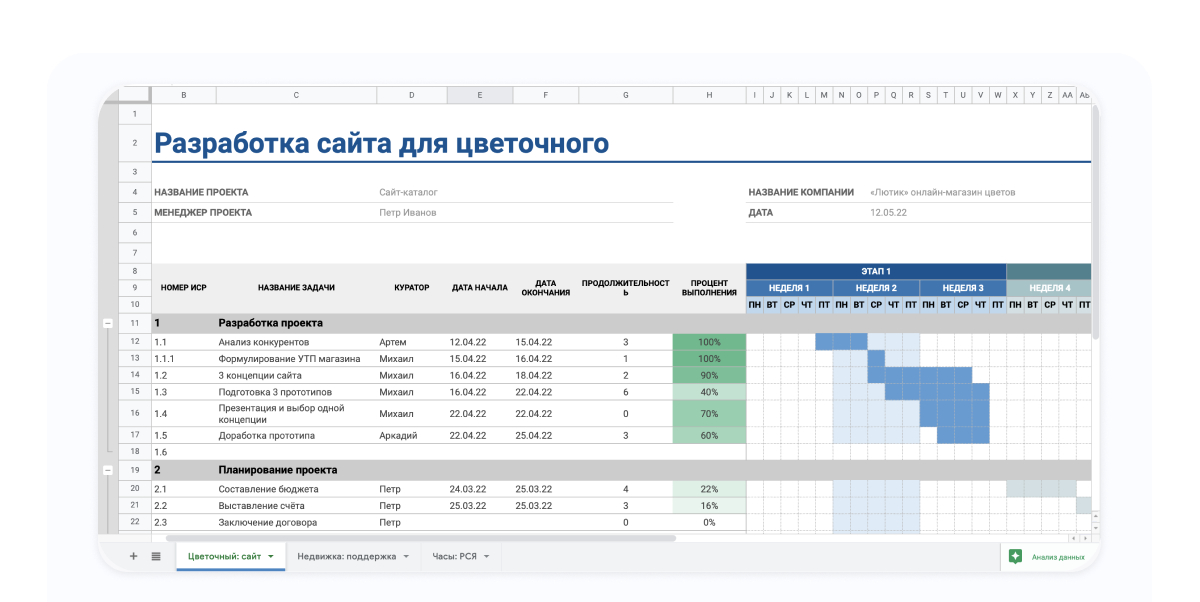Screen dimensions: 1200x602
Task: Collapse the Разработка проекта row group
Action: coord(108,323)
